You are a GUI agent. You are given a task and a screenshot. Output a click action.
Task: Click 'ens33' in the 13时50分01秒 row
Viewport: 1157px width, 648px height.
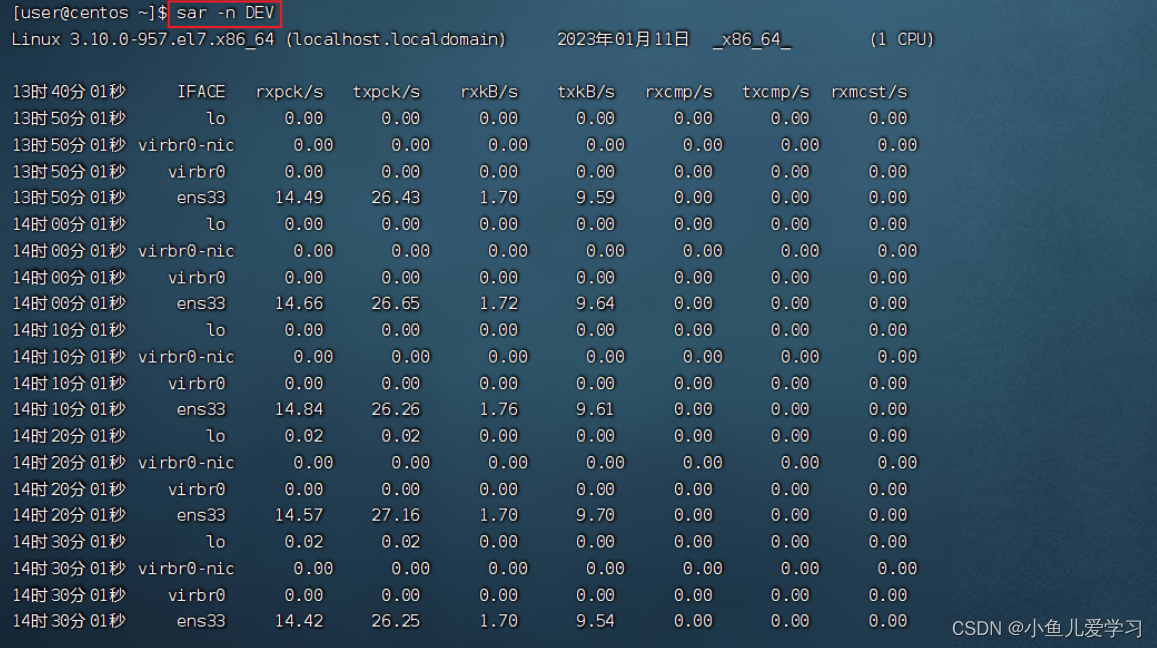[x=201, y=198]
